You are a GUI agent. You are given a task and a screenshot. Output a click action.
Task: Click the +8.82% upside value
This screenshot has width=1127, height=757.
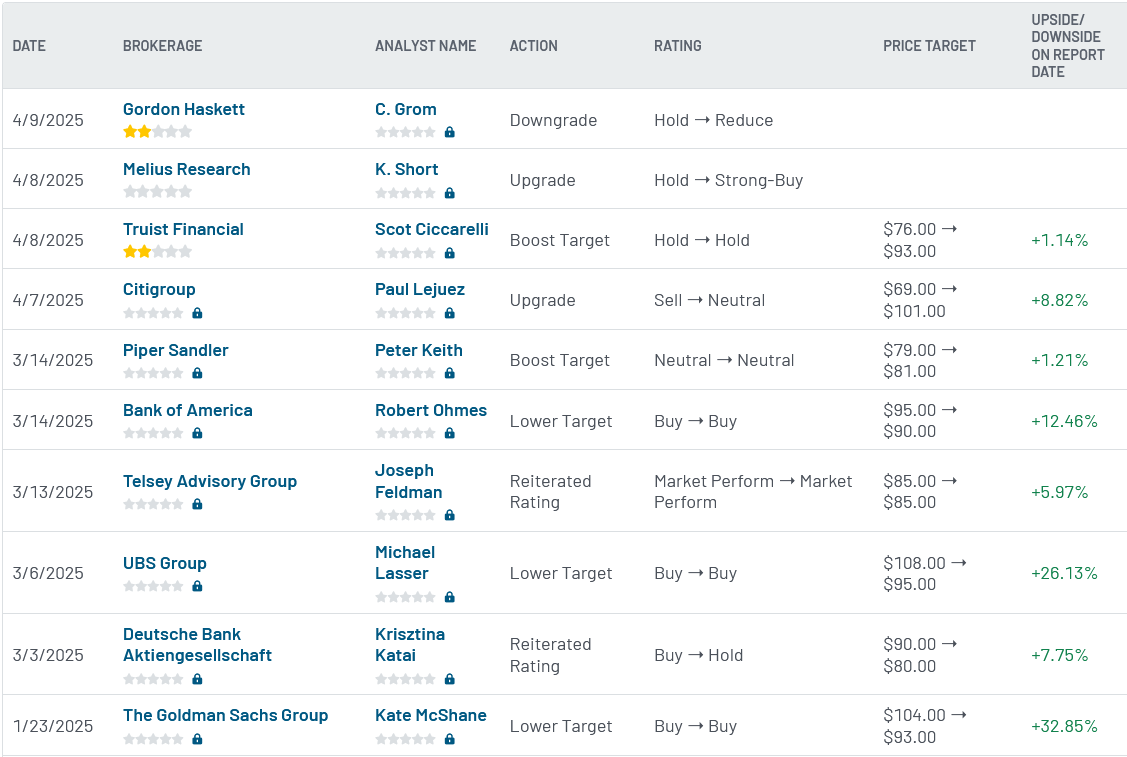click(1059, 300)
